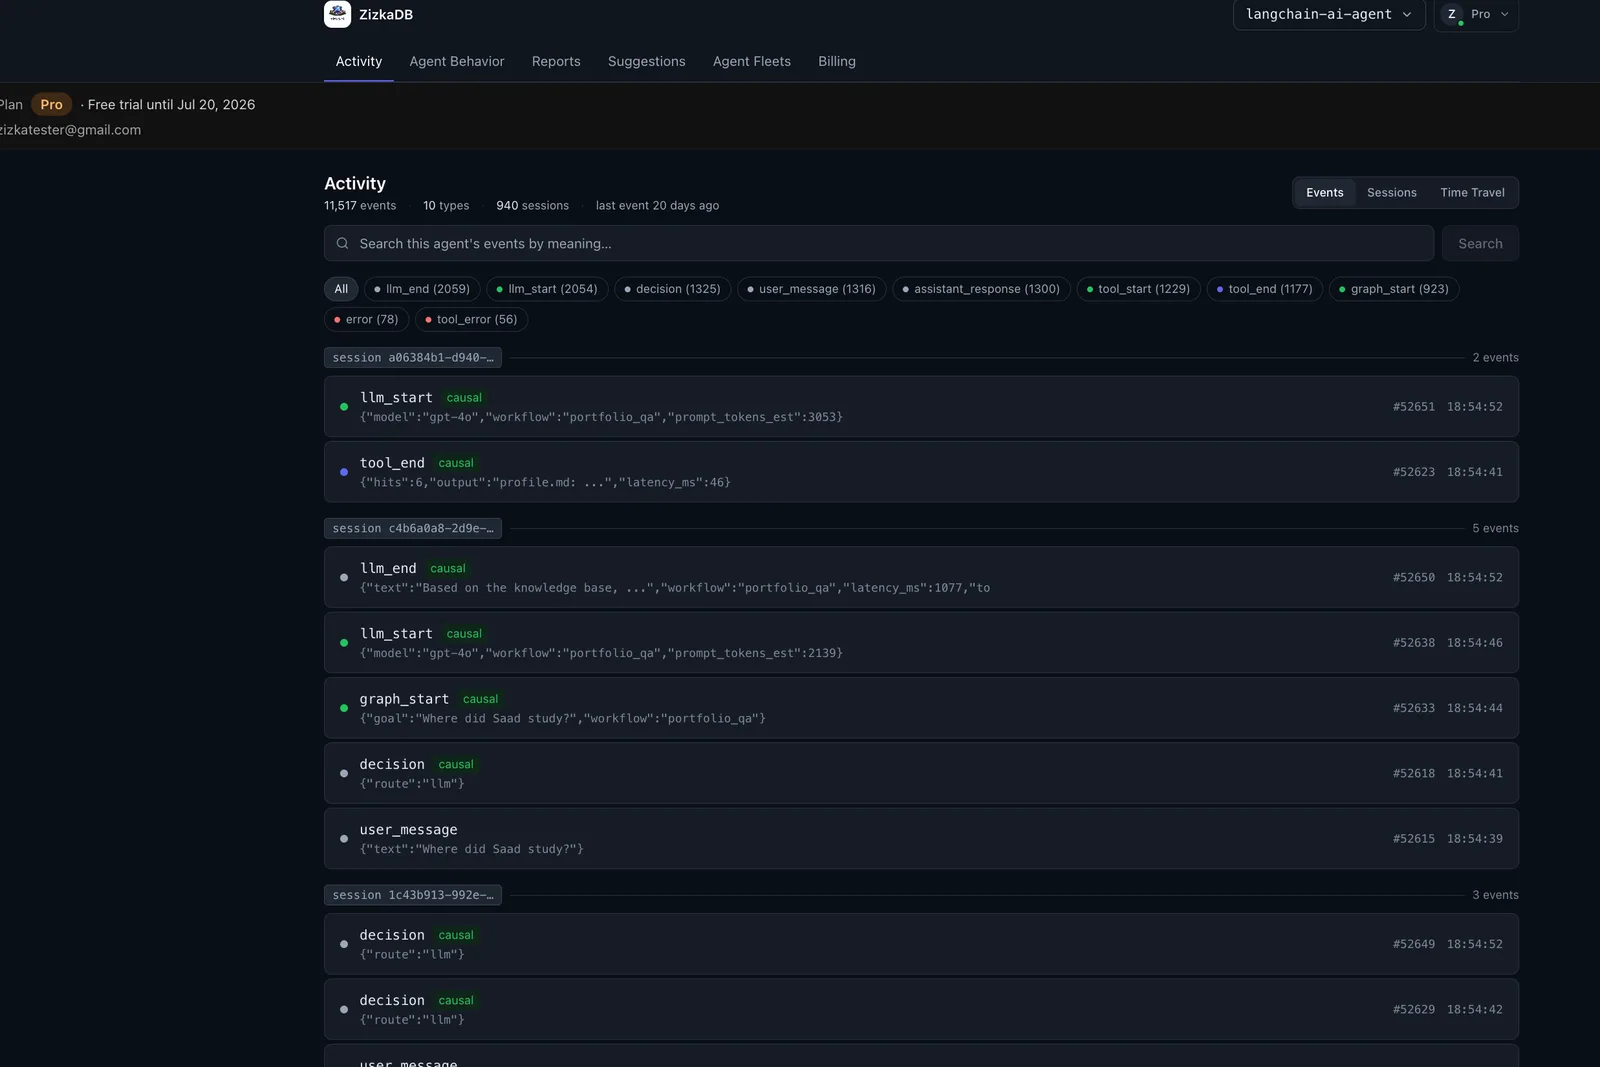Open graph_start event #52633

point(921,708)
